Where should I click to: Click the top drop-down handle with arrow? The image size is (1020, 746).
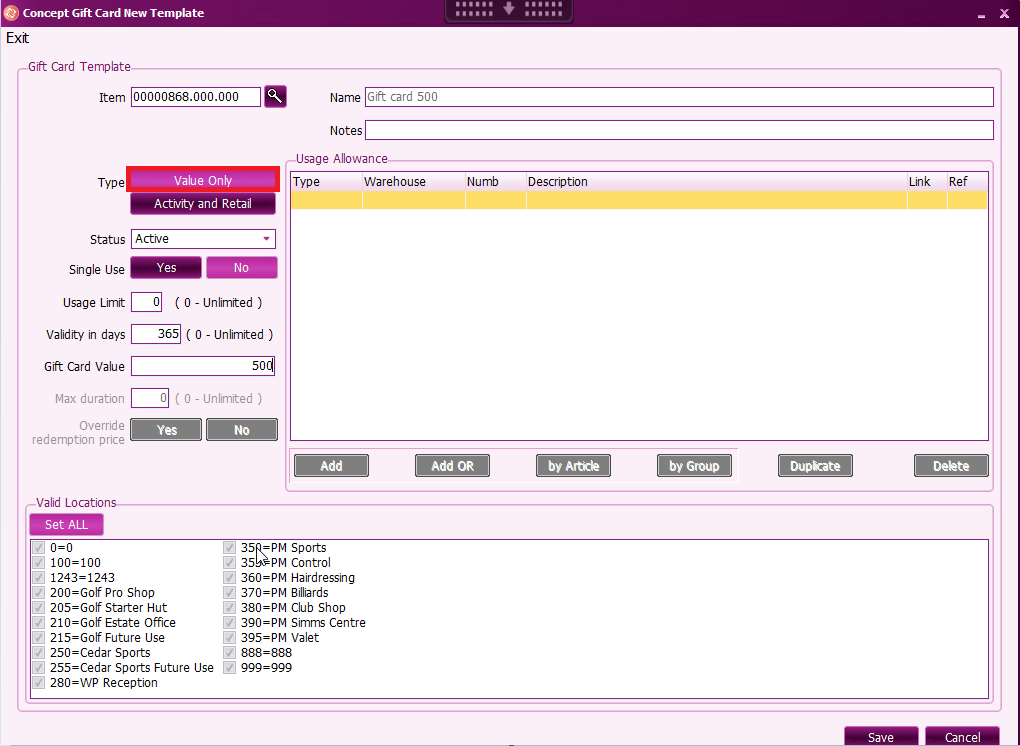point(509,10)
